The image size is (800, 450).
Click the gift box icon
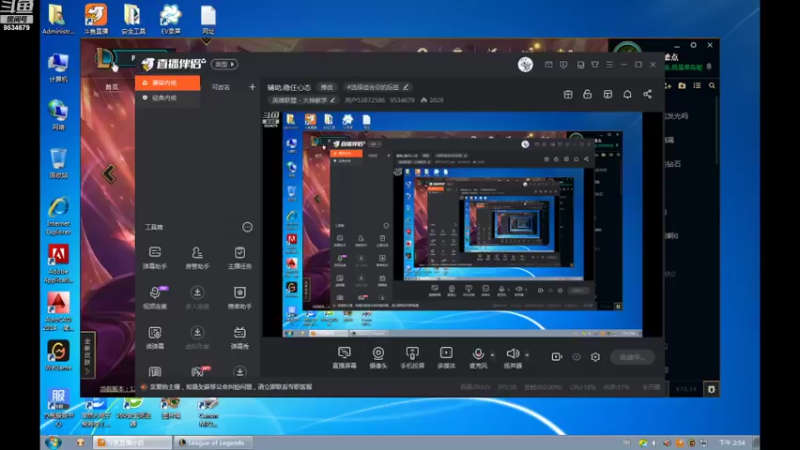[x=568, y=94]
